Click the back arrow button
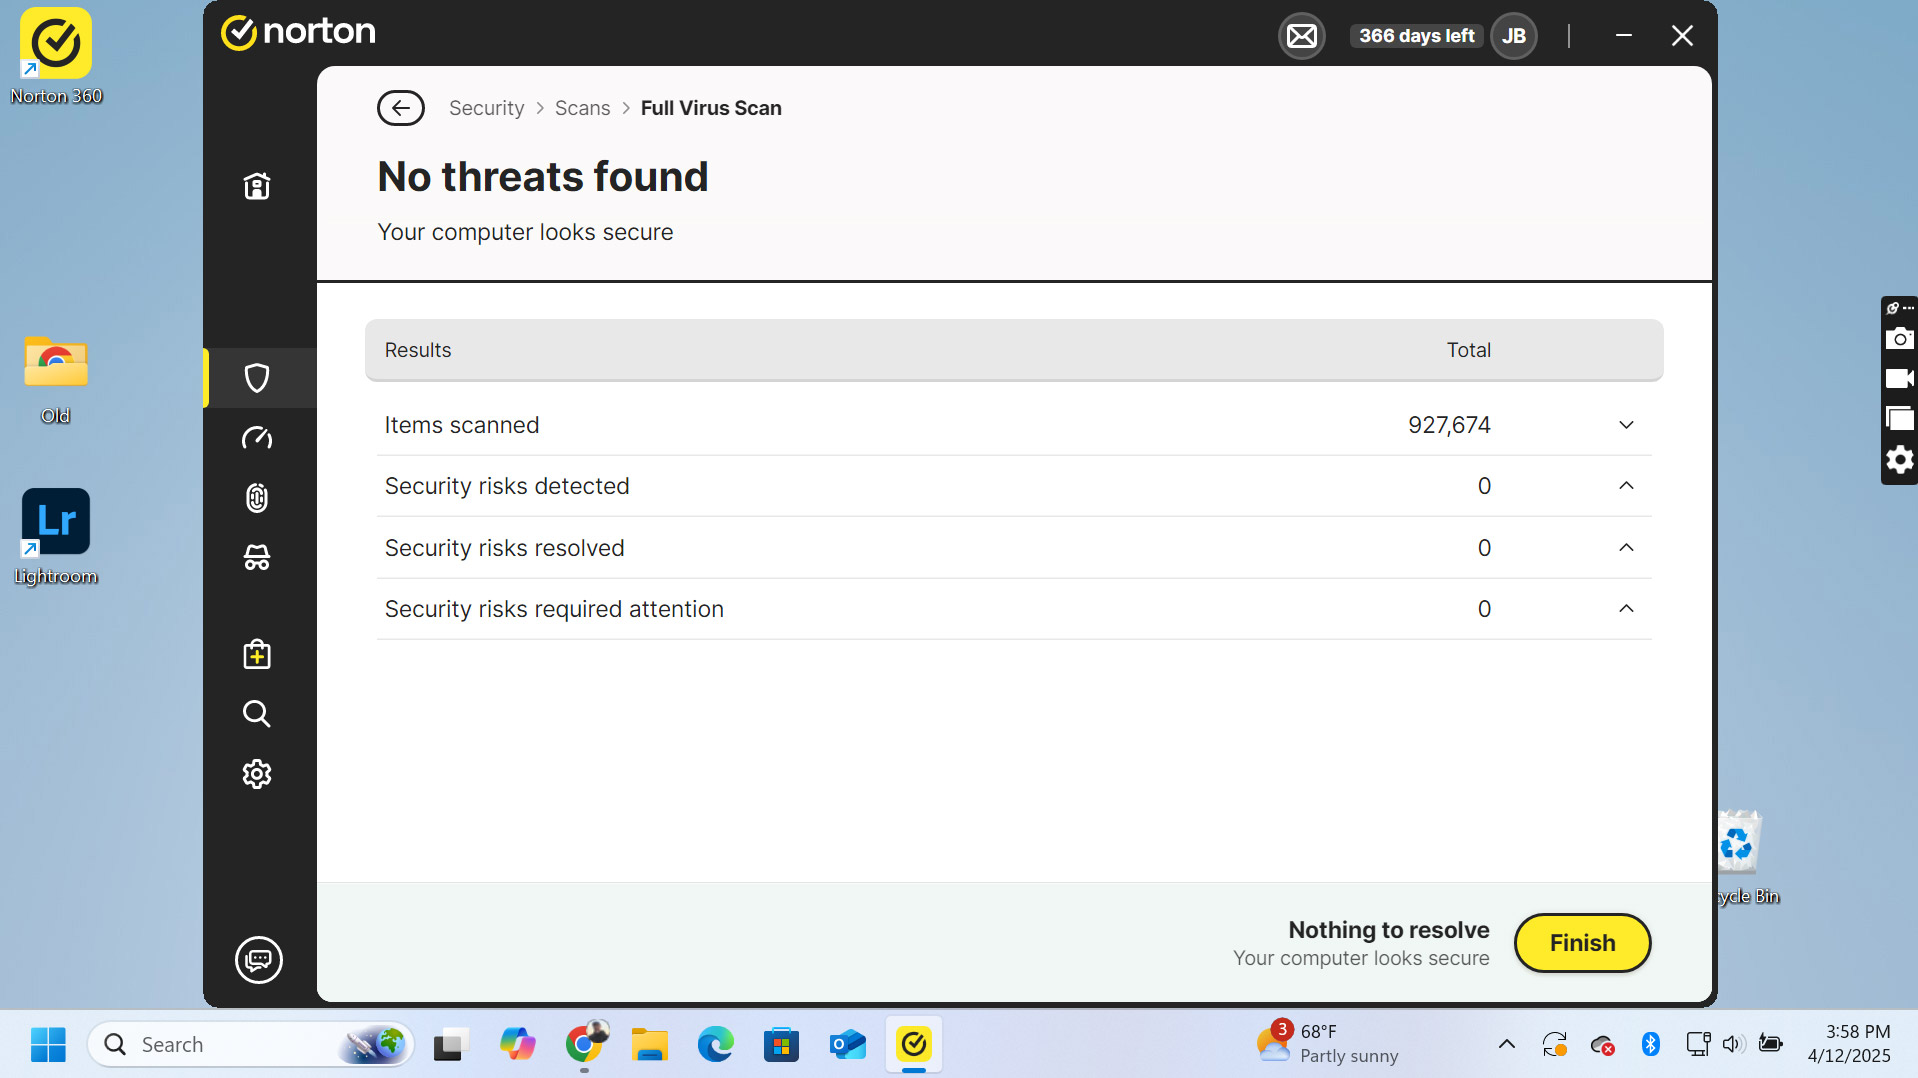Image resolution: width=1918 pixels, height=1078 pixels. pos(401,108)
